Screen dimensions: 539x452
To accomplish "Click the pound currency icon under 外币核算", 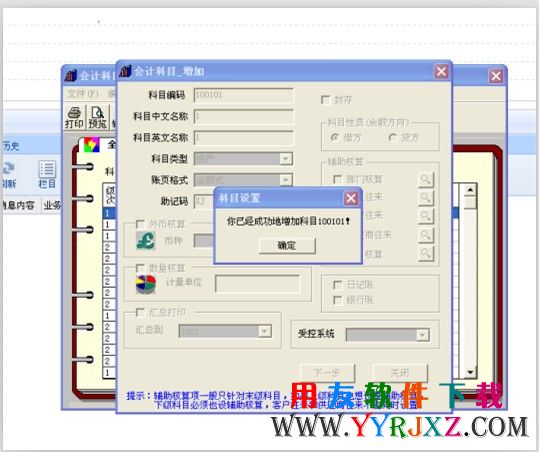I will [x=146, y=241].
